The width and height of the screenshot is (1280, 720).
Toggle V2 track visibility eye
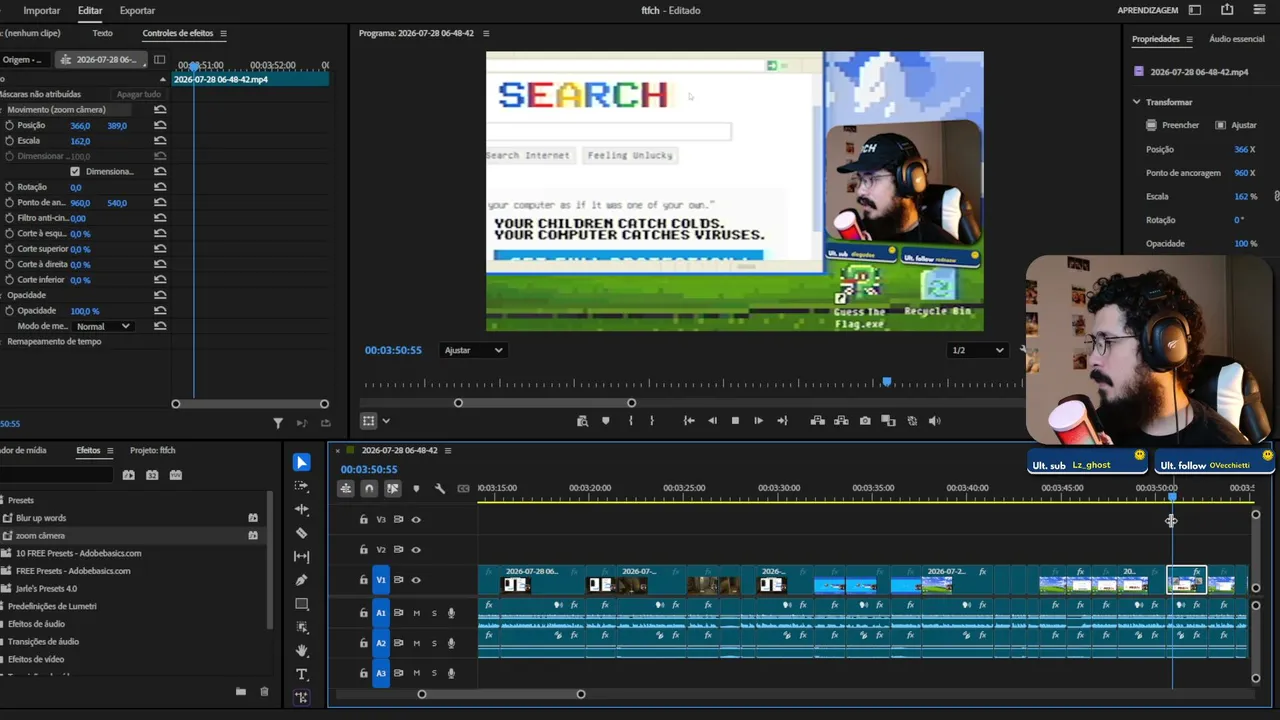(x=416, y=549)
